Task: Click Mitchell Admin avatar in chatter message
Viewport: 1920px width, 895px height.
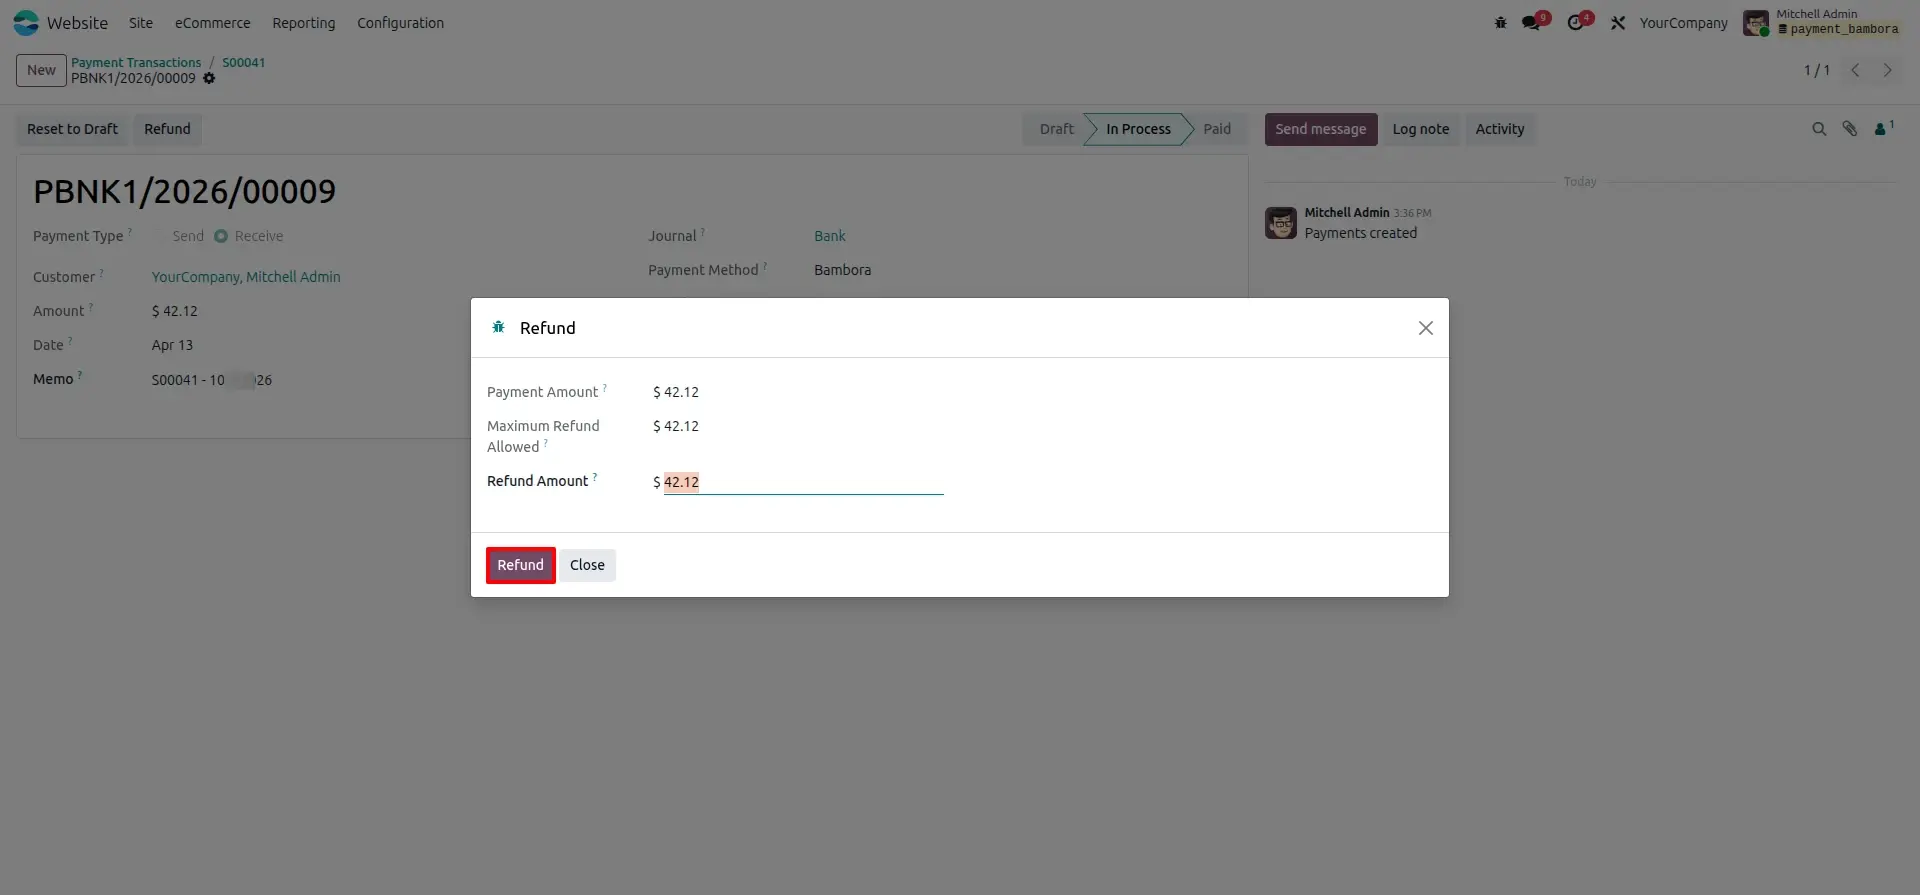Action: pos(1281,223)
